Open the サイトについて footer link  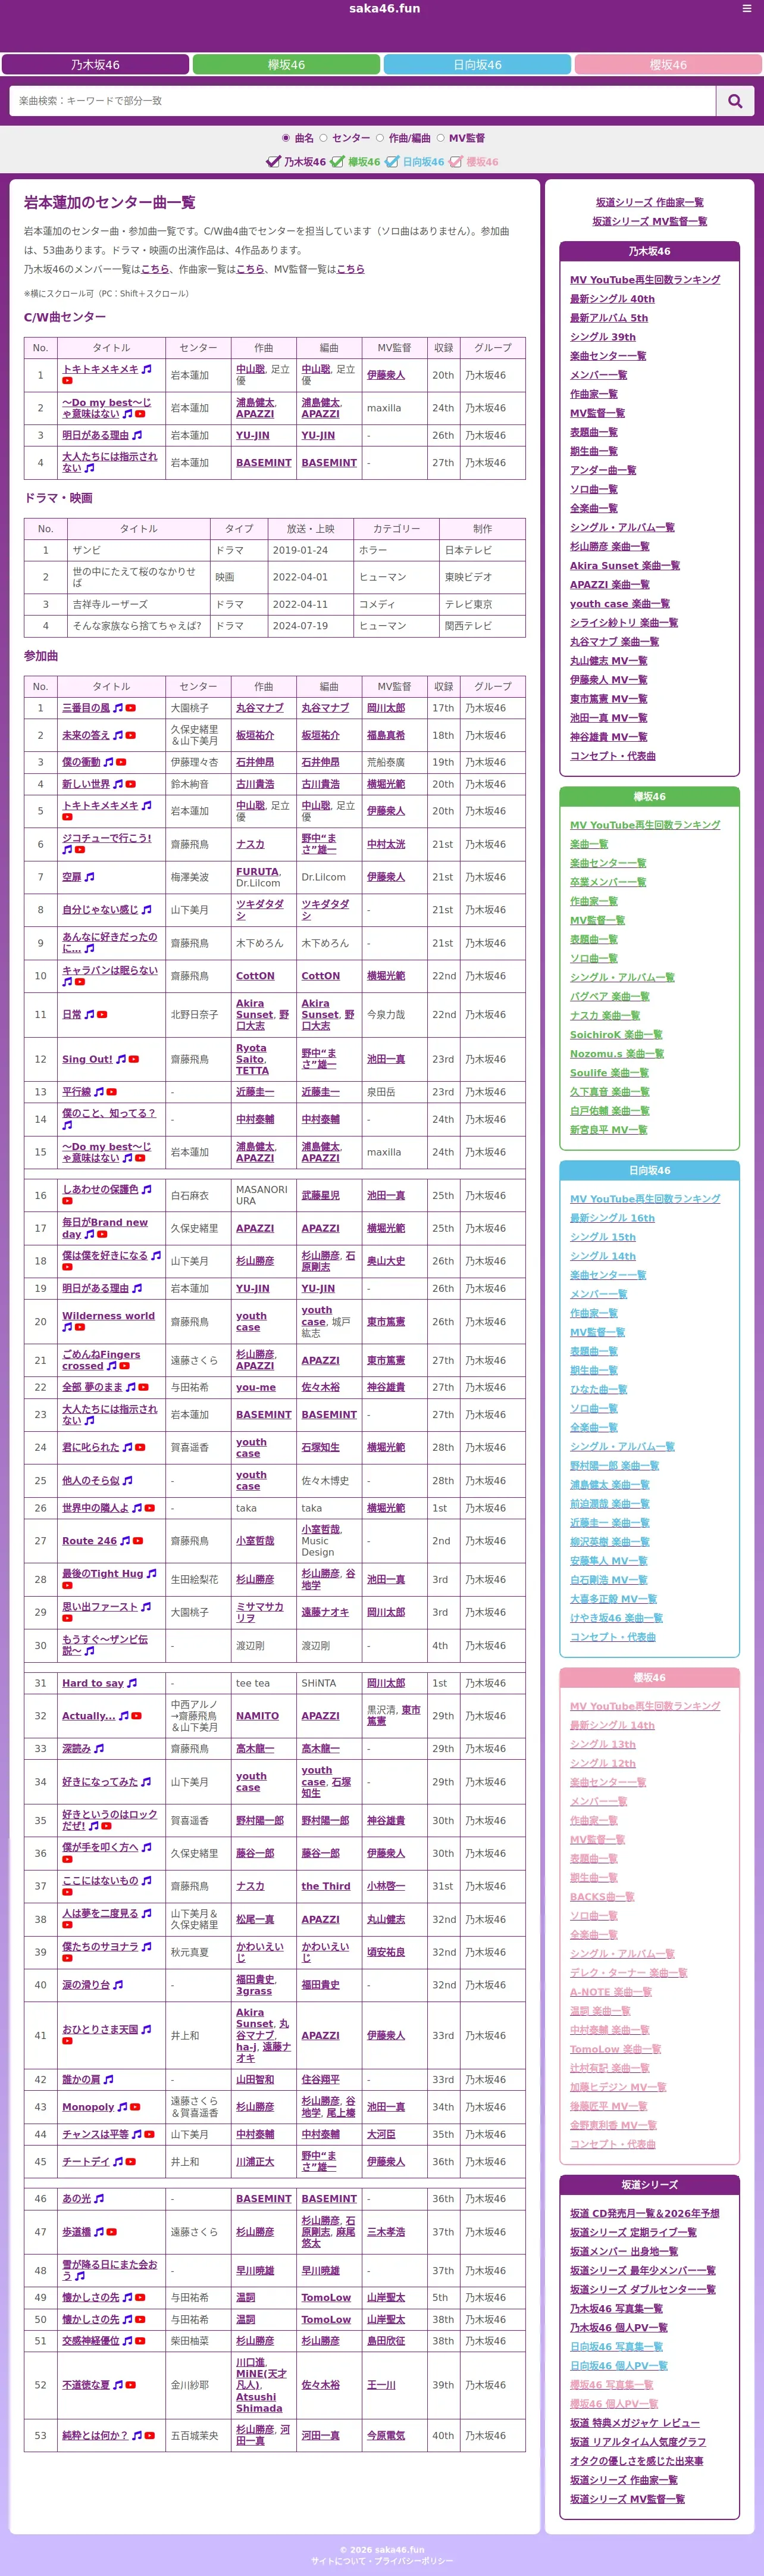338,2561
